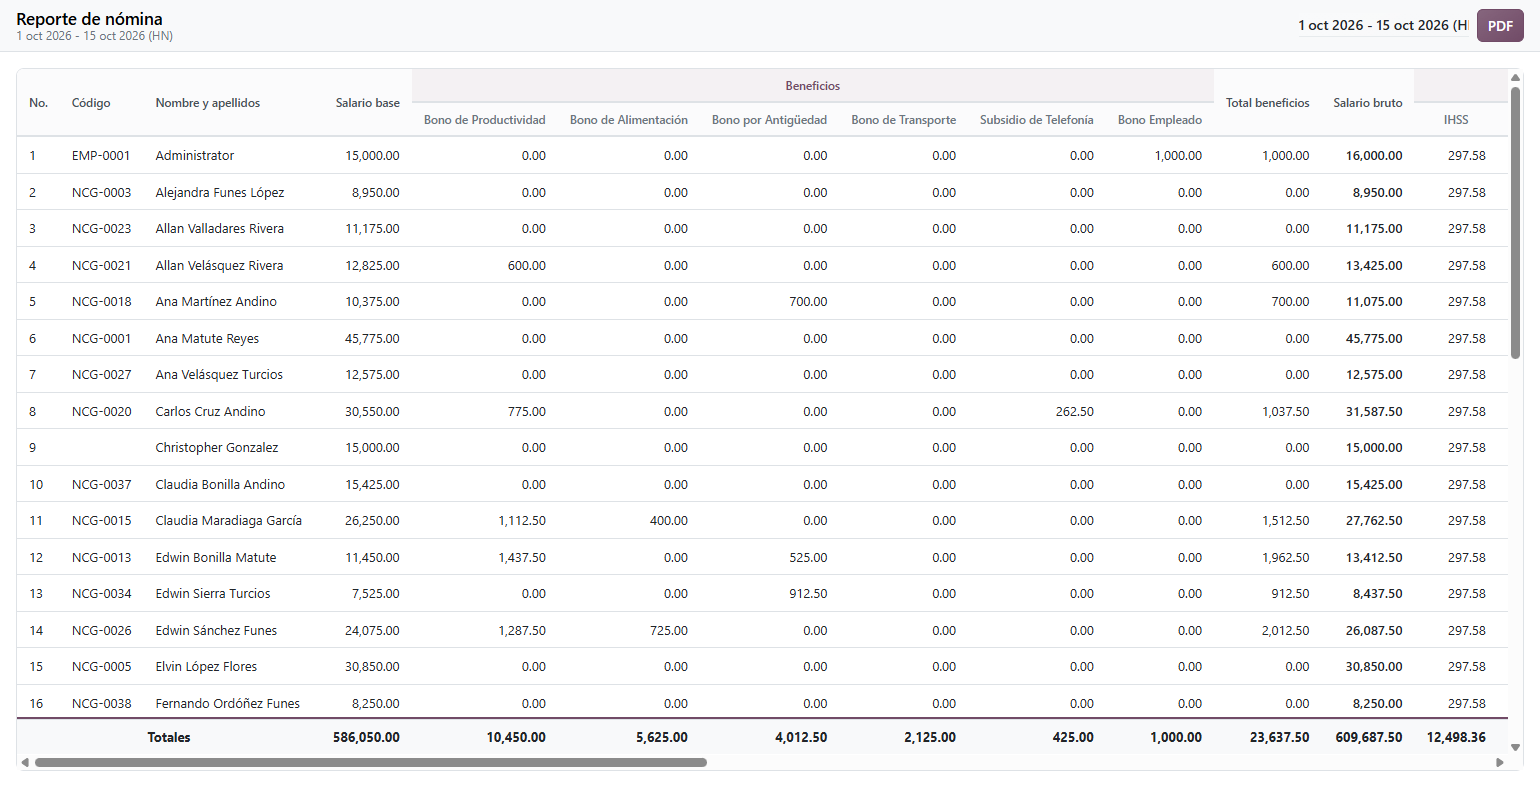Click the vertical scrollbar up arrow
Screen dimensions: 1540x787
(1515, 77)
